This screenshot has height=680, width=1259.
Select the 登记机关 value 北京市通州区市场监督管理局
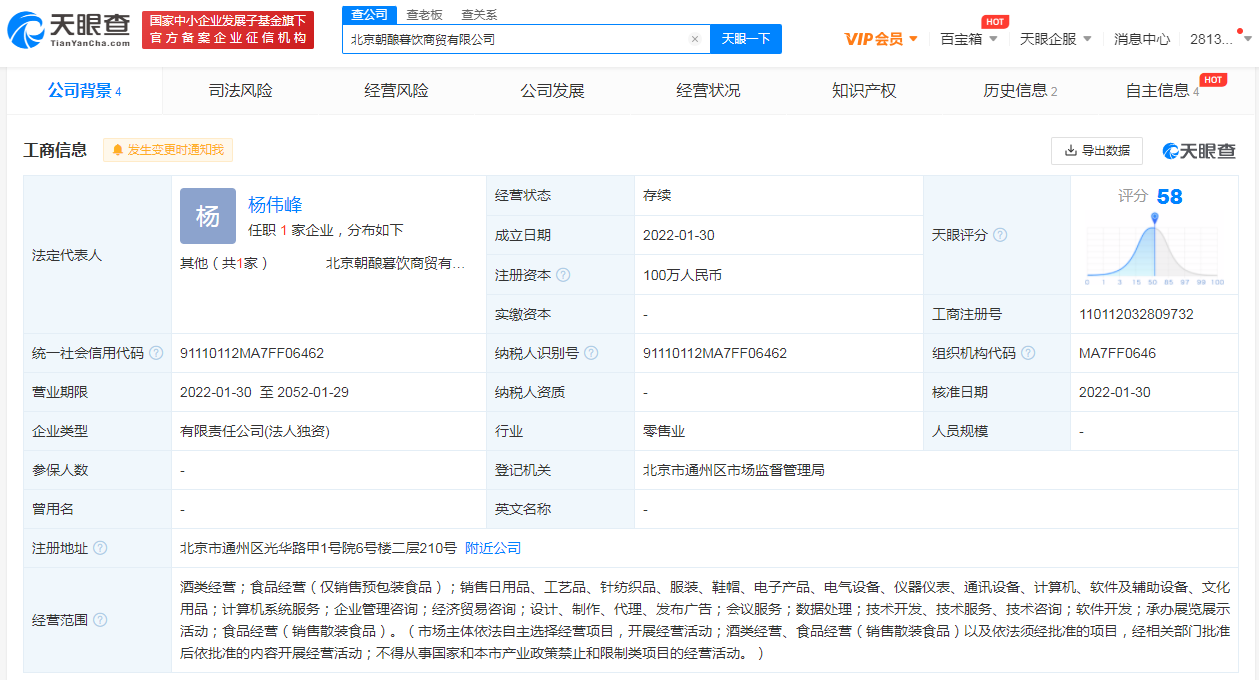pos(734,470)
